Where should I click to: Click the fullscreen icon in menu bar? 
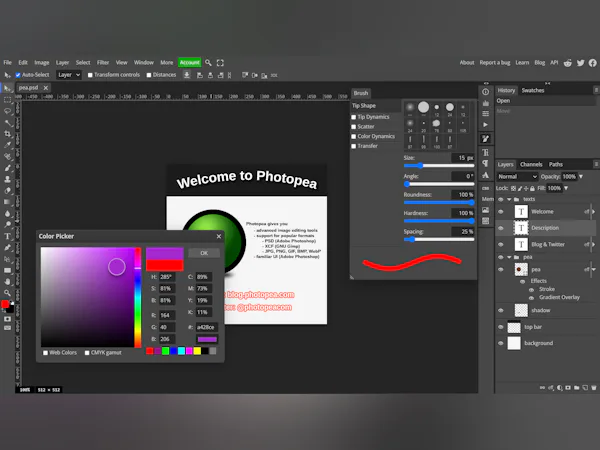point(220,62)
